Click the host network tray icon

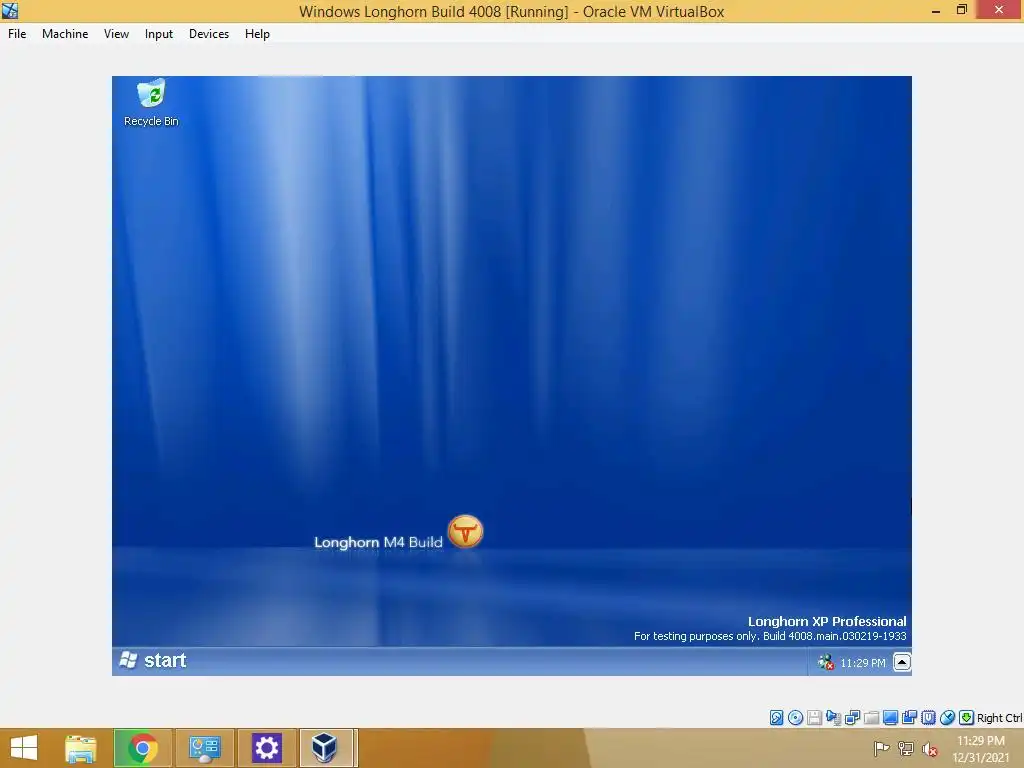906,748
